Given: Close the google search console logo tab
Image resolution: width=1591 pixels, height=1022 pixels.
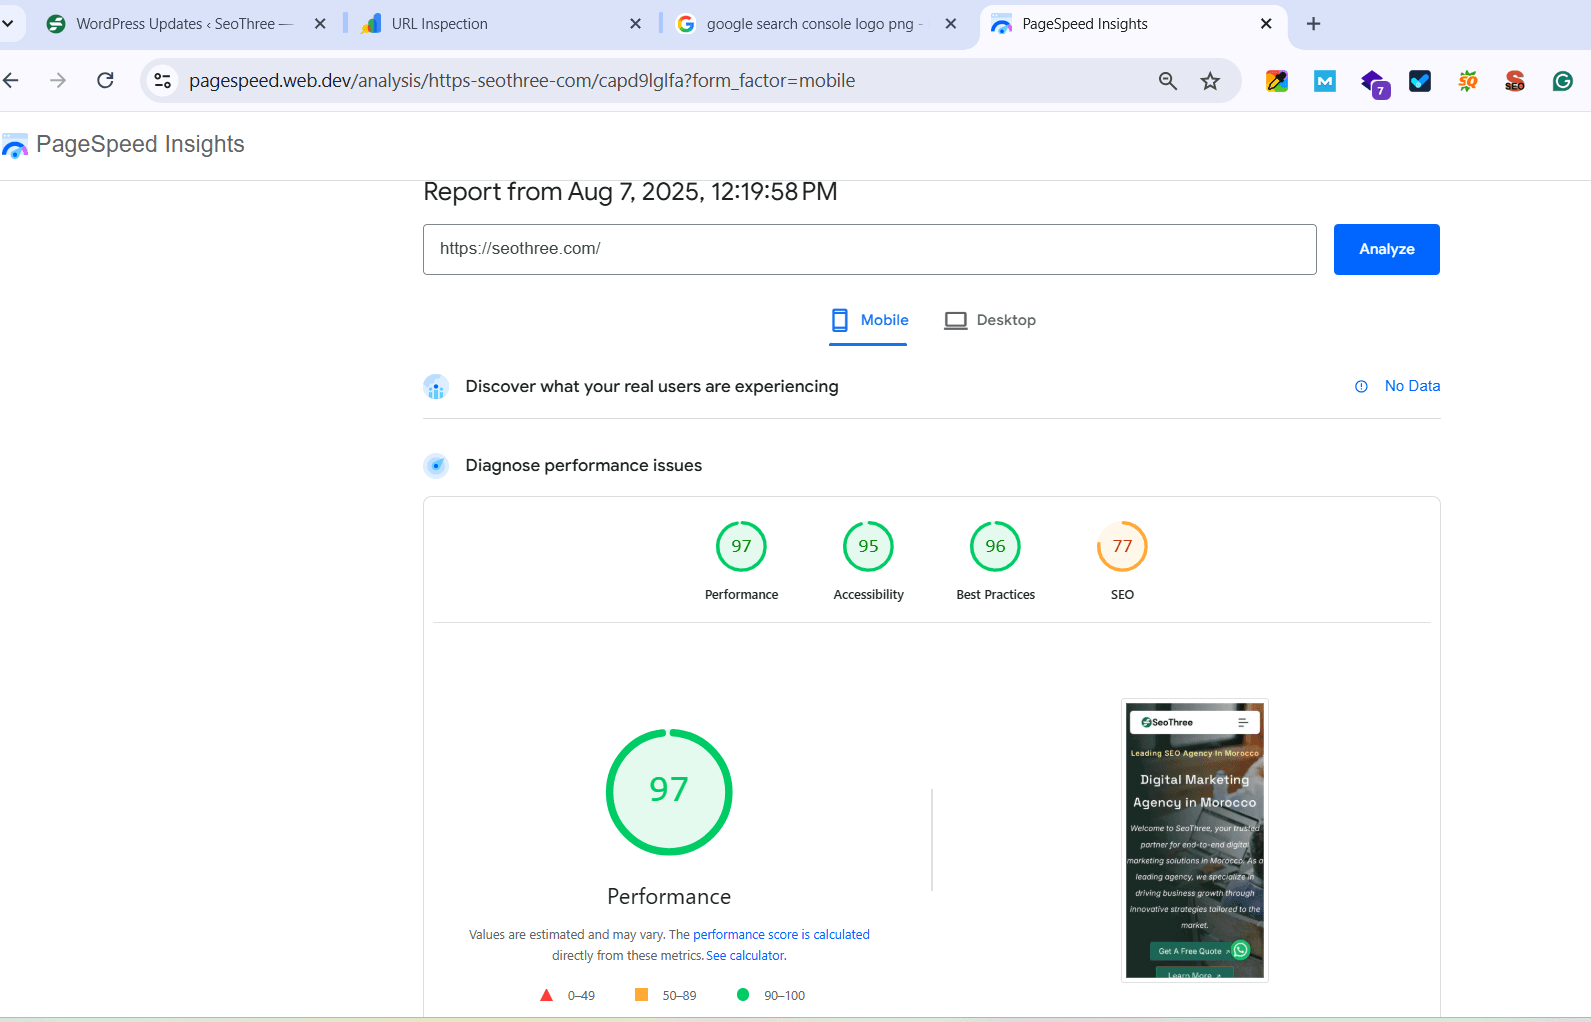Looking at the screenshot, I should point(951,24).
